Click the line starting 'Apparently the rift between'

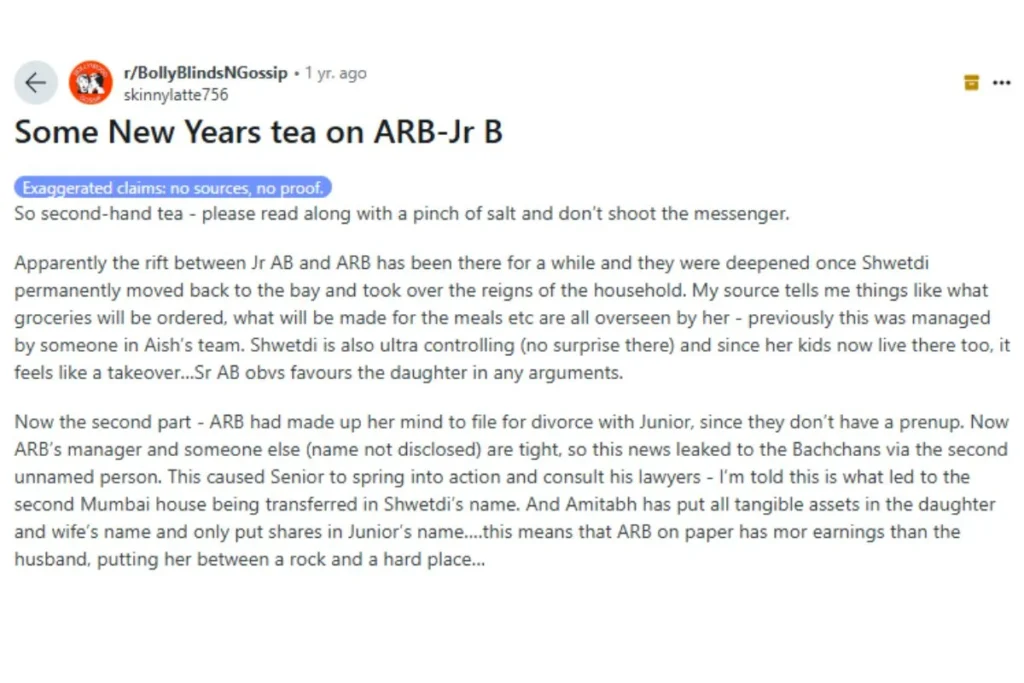coord(472,262)
